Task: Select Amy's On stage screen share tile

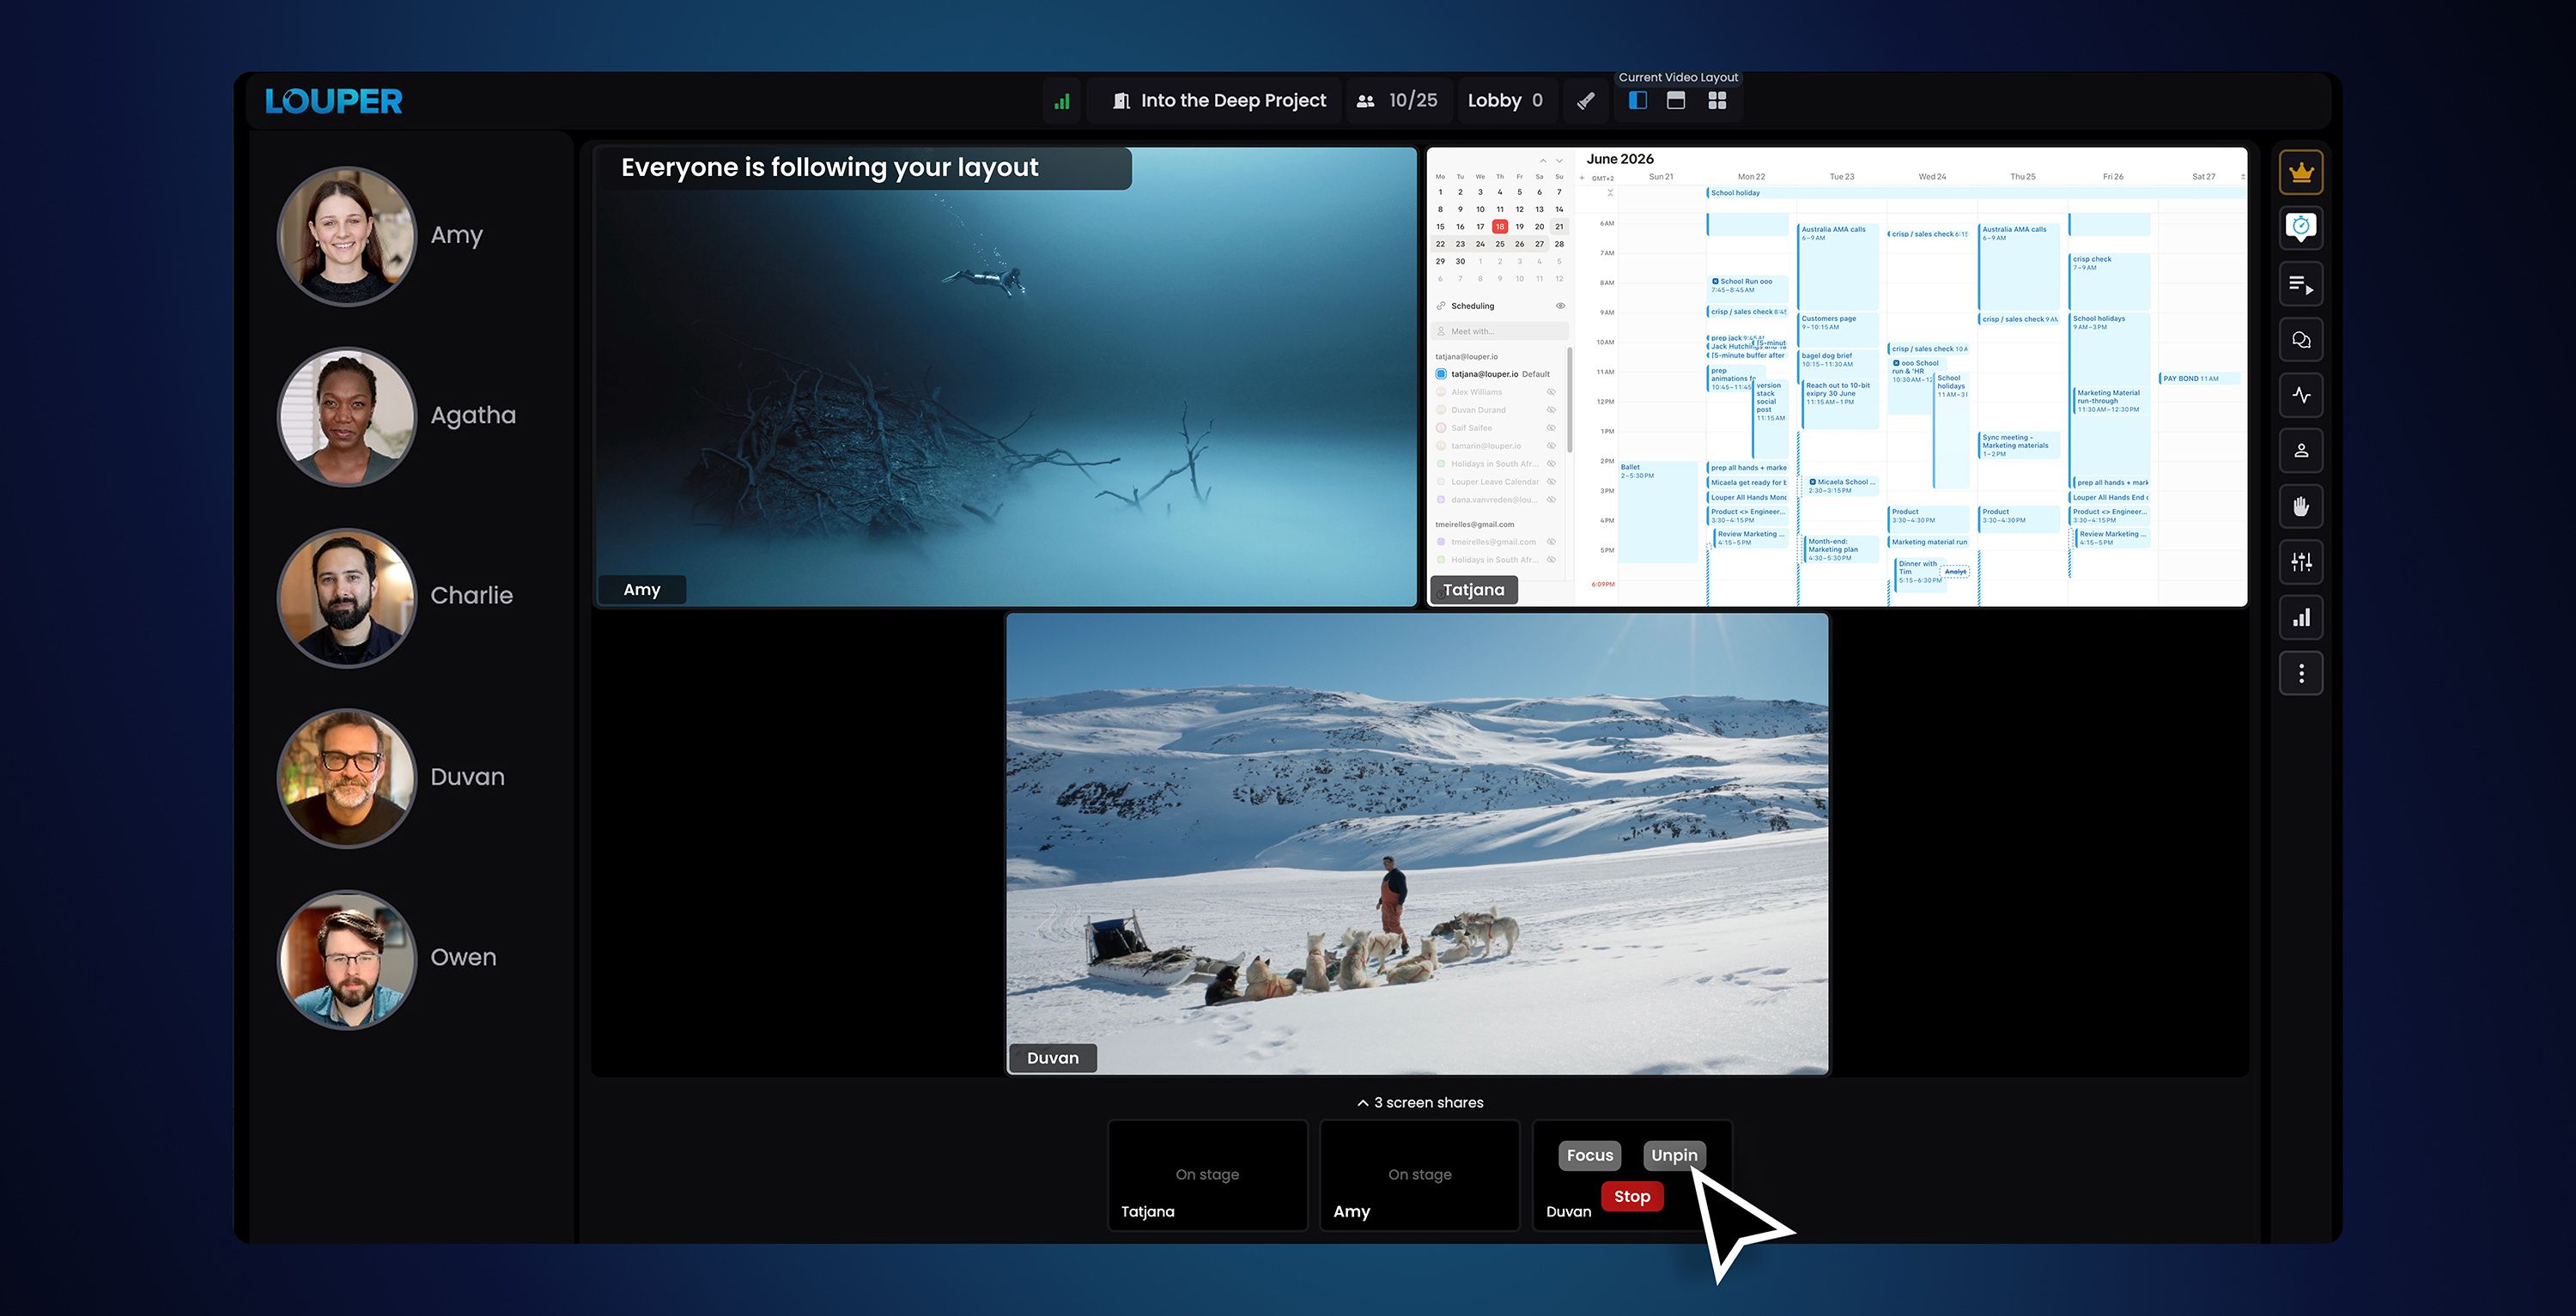Action: (1419, 1175)
